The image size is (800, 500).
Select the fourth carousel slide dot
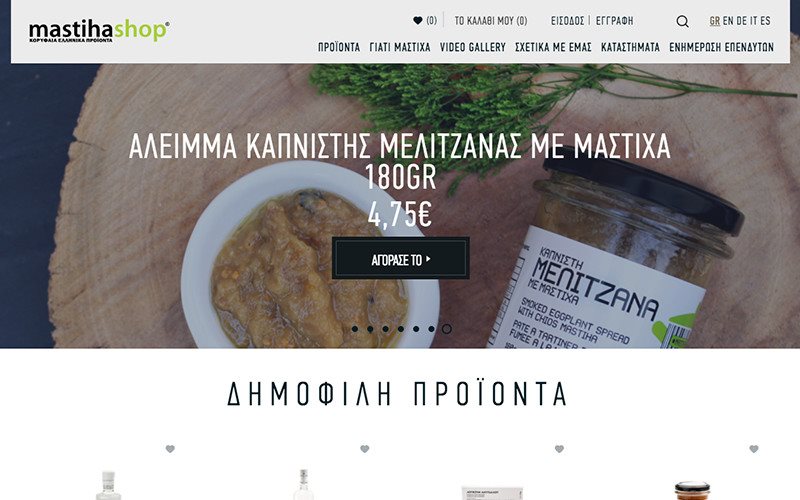coord(401,329)
